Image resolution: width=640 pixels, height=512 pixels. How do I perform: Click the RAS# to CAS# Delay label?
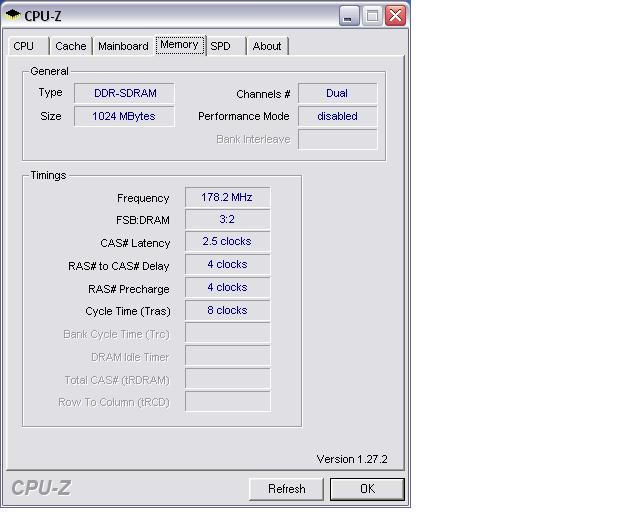click(x=119, y=266)
